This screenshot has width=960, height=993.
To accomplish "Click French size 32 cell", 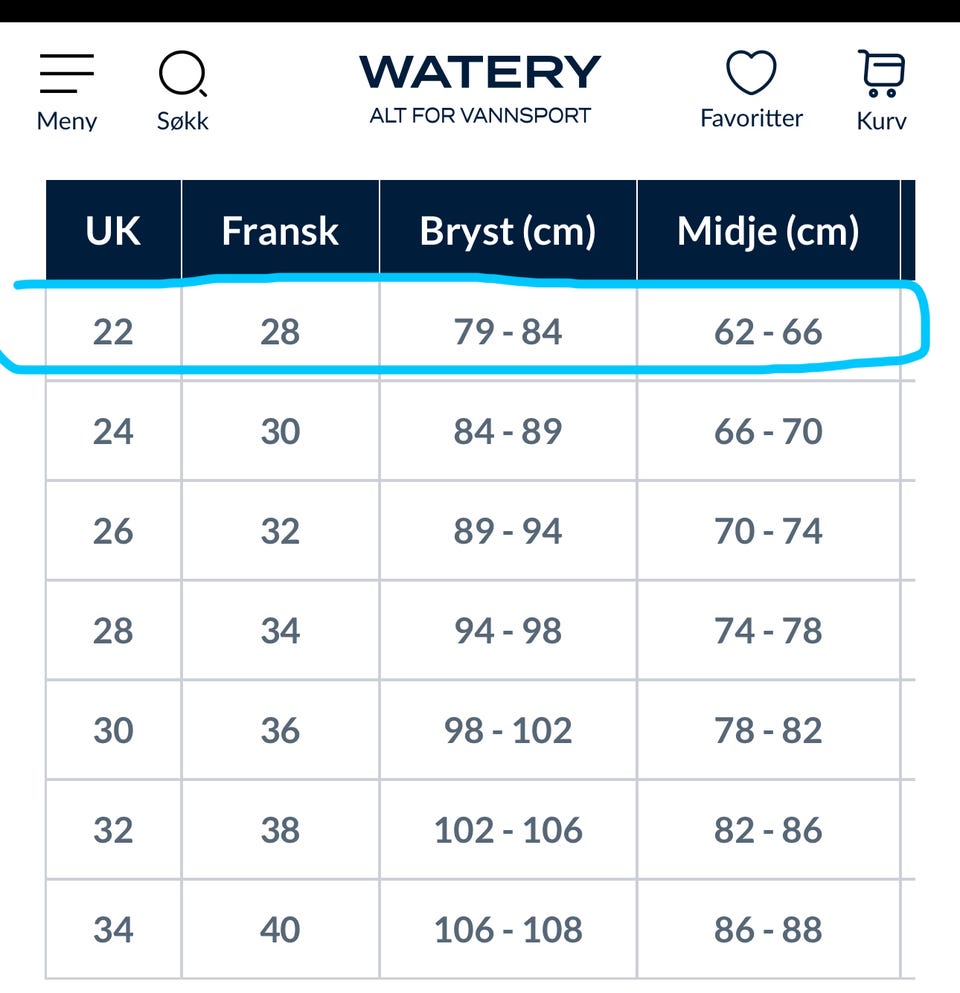I will point(280,531).
